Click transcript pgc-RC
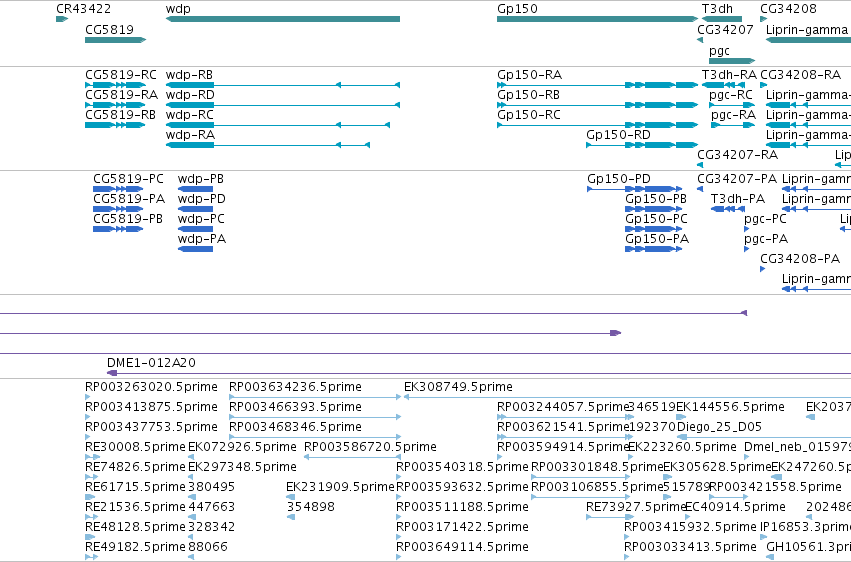The image size is (851, 562). (732, 105)
